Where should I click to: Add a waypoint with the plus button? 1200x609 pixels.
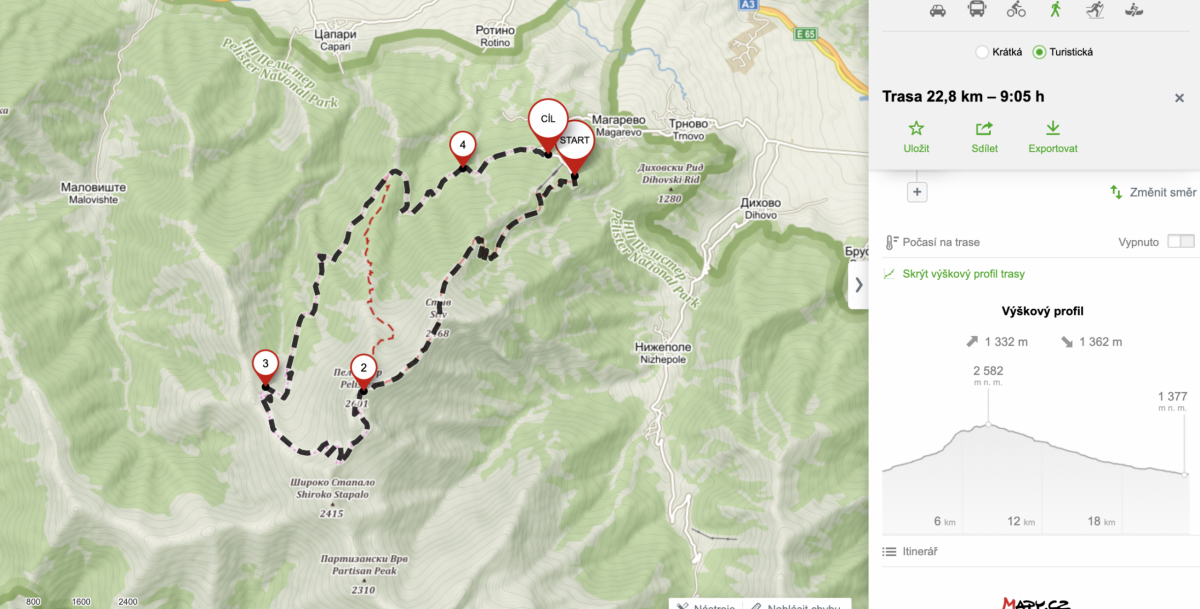tap(918, 192)
